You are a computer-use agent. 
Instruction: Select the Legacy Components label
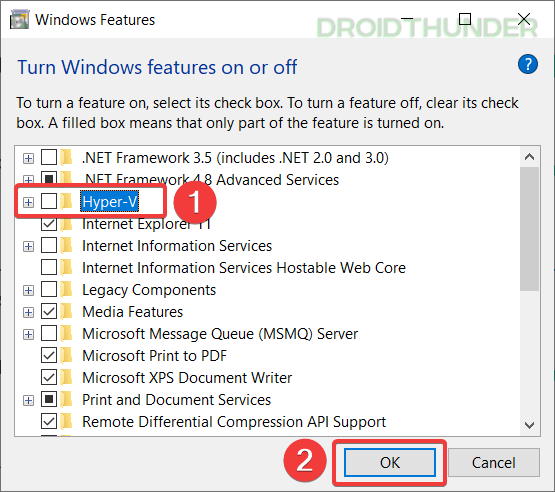[149, 290]
